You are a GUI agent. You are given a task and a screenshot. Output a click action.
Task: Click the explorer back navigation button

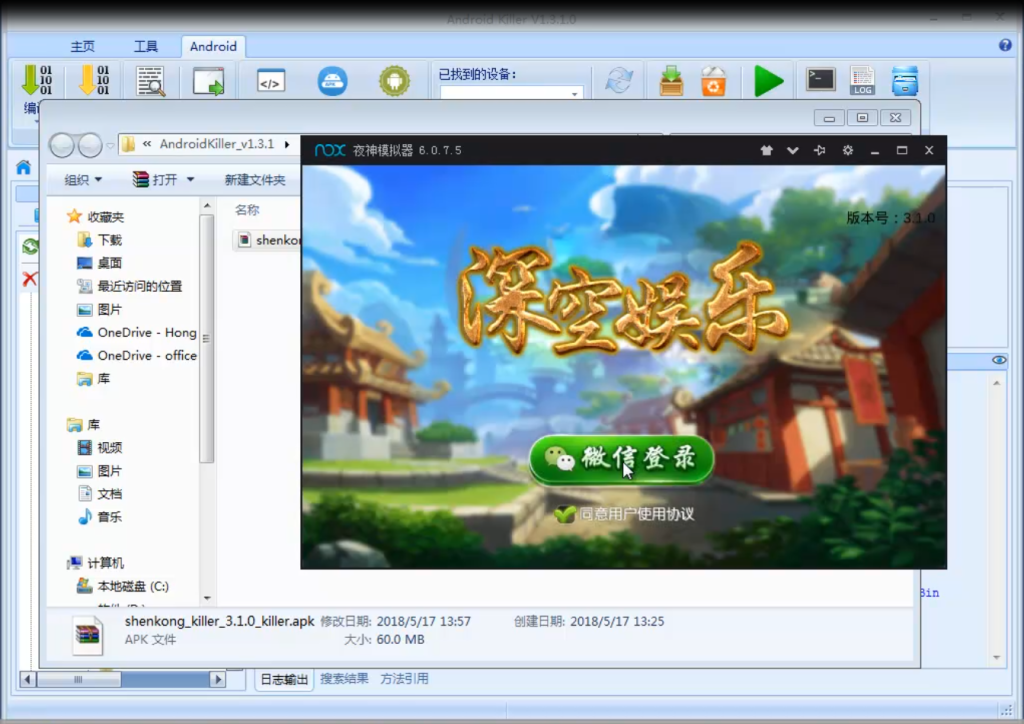(x=62, y=145)
